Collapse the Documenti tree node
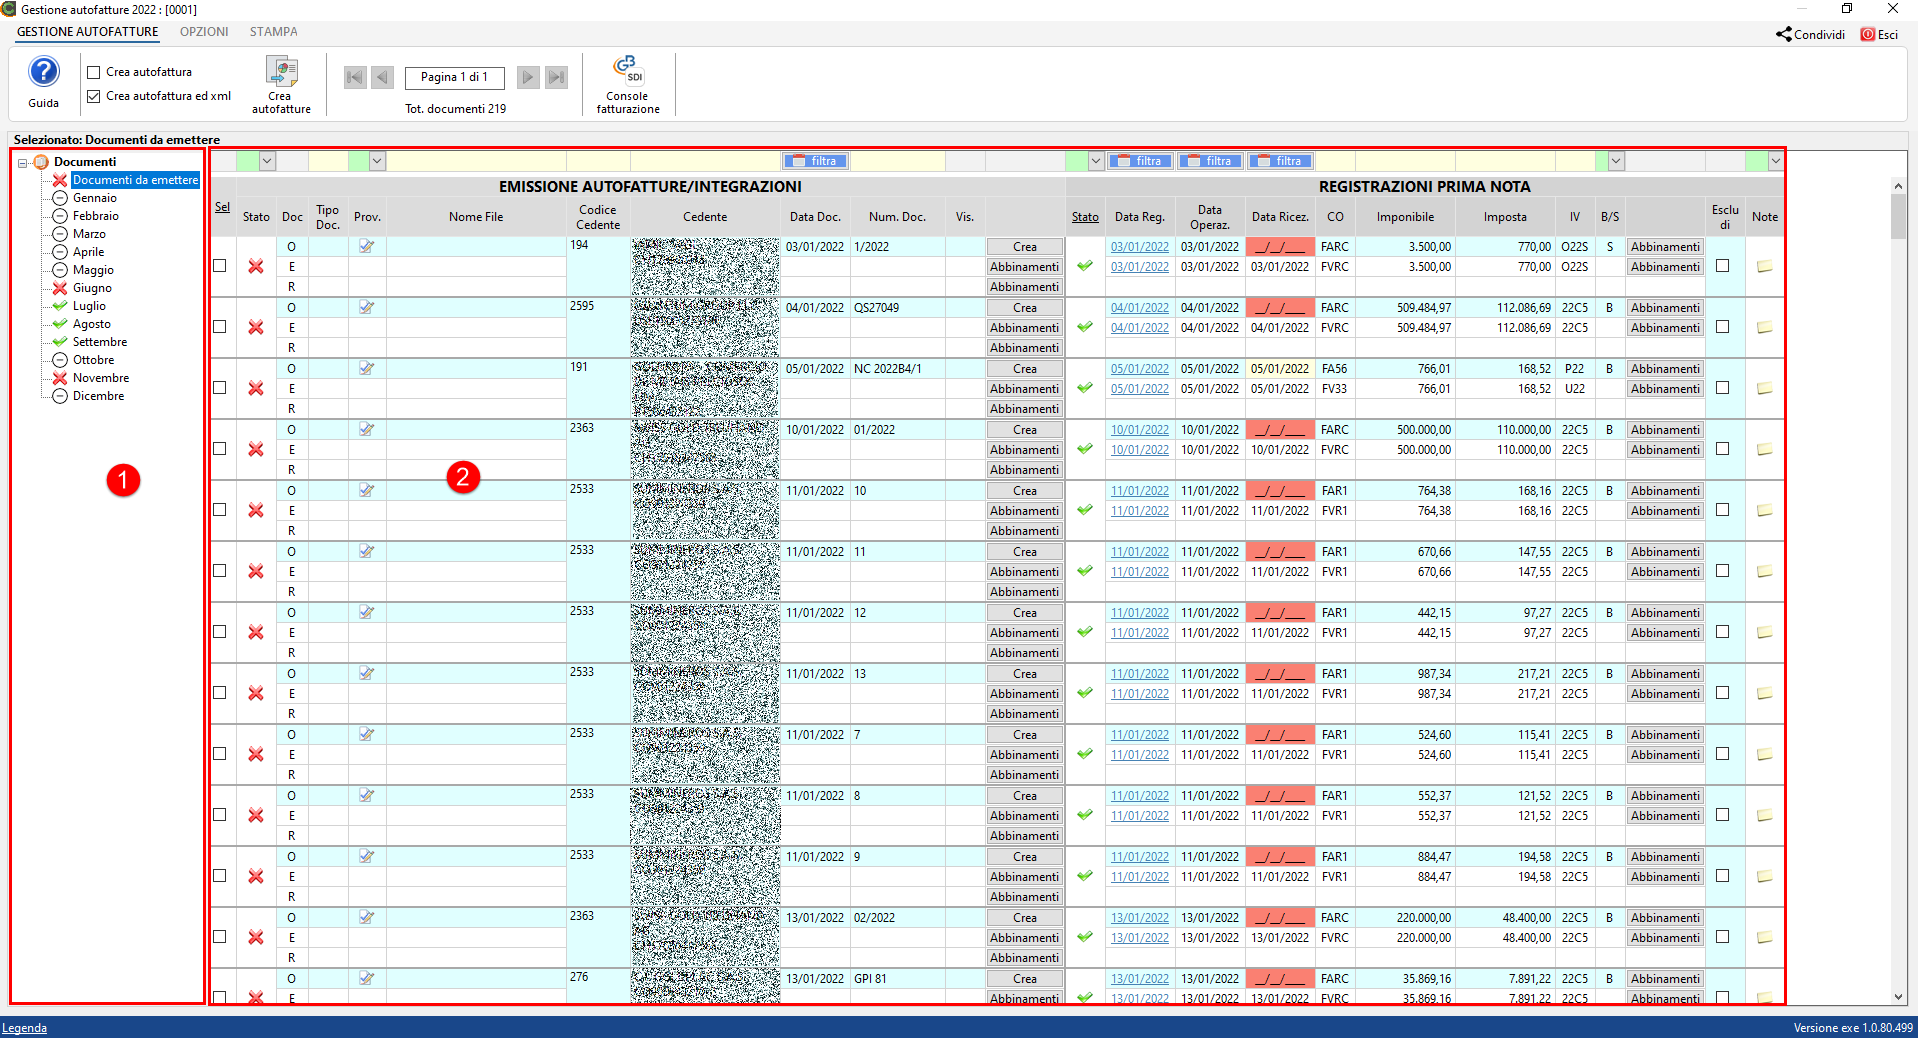This screenshot has height=1038, width=1918. (x=22, y=162)
